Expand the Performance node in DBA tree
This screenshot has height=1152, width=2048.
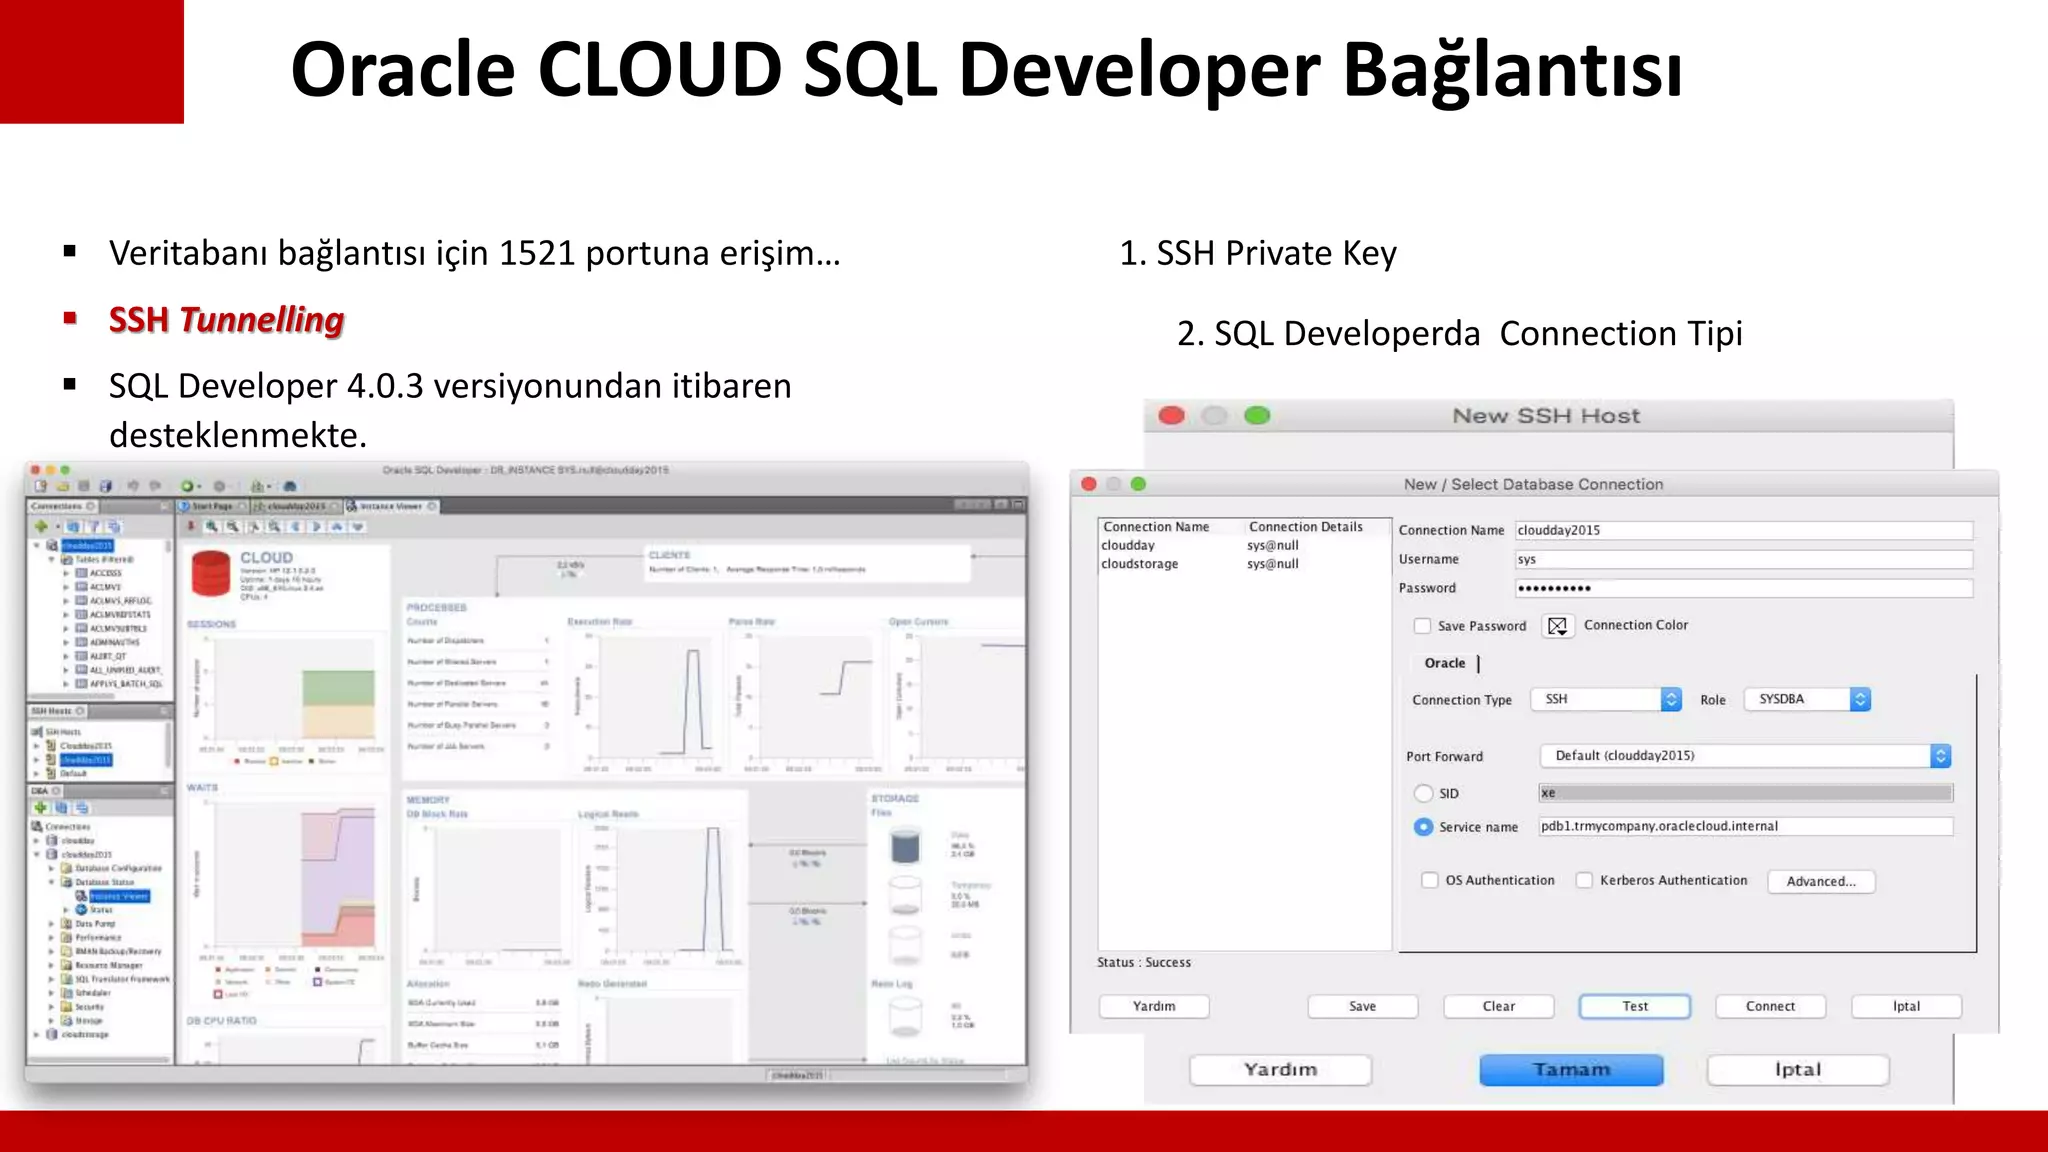click(x=52, y=938)
